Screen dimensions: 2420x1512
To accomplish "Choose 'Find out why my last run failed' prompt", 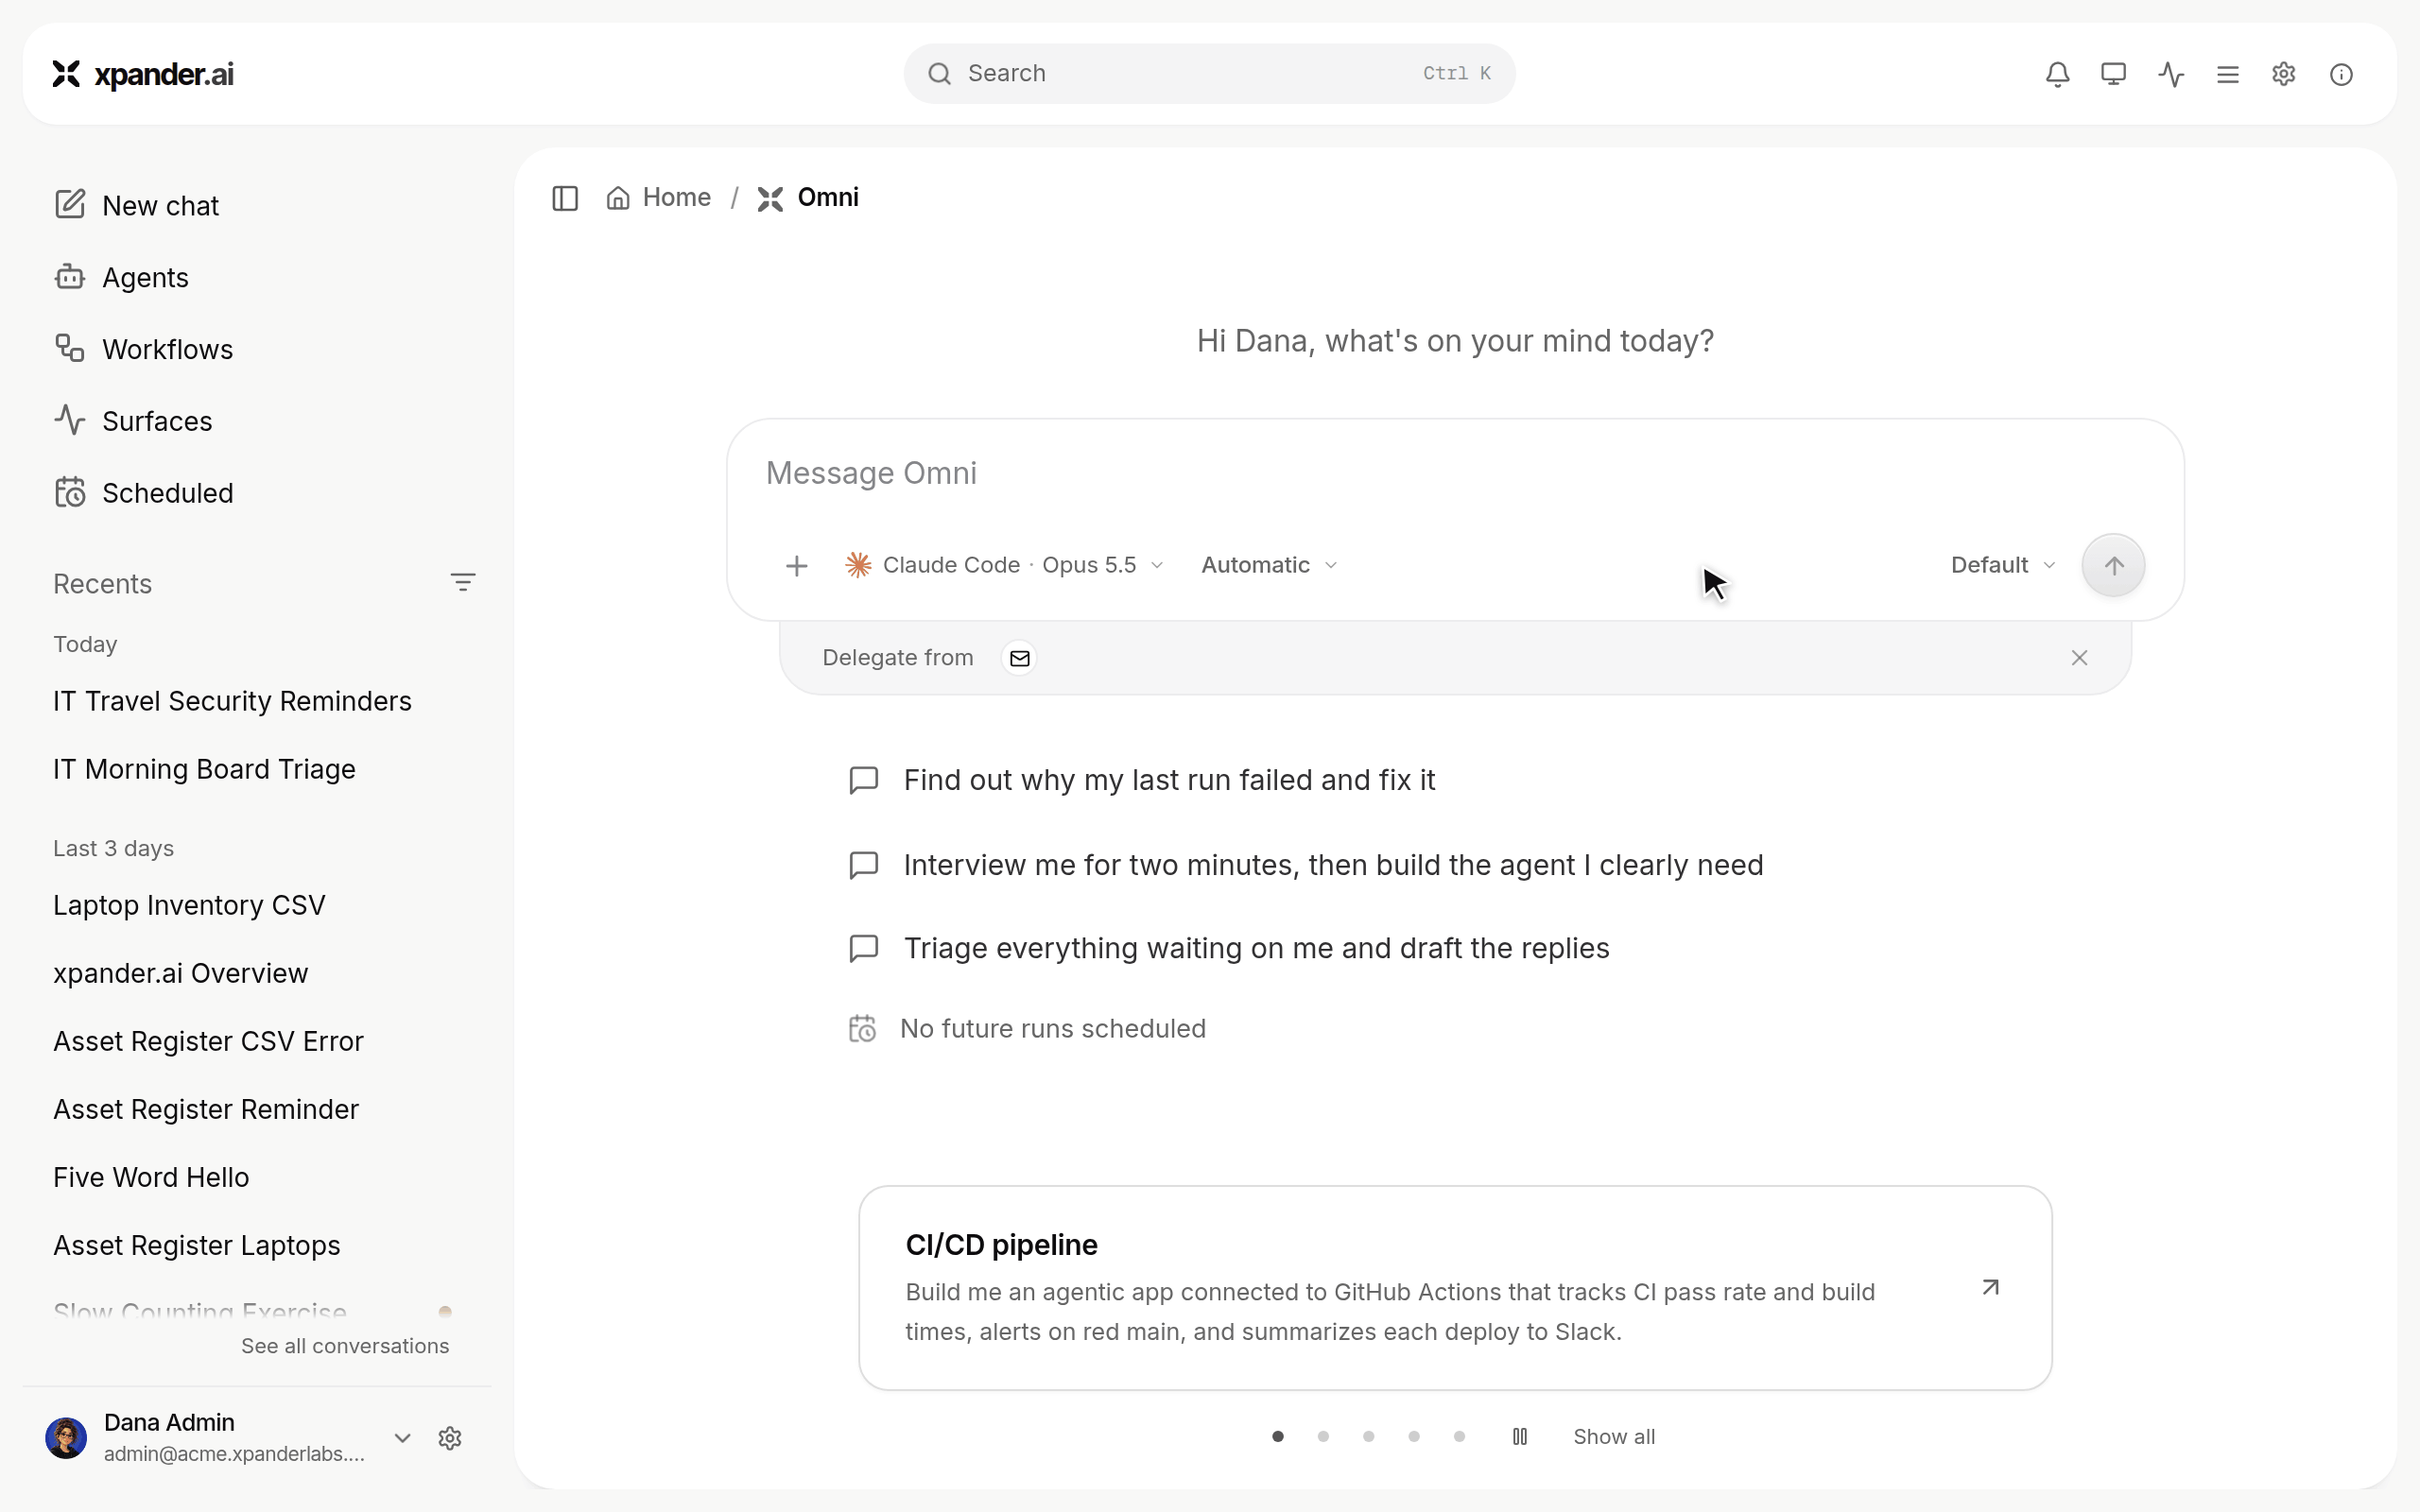I will click(x=1141, y=780).
